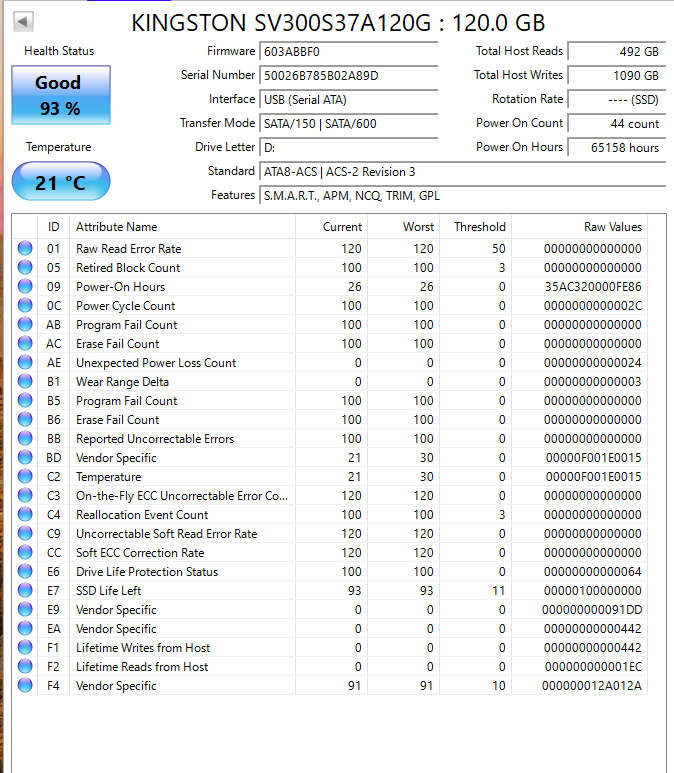Select status icon for E9 Vendor Specific
Image resolution: width=674 pixels, height=773 pixels.
25,609
